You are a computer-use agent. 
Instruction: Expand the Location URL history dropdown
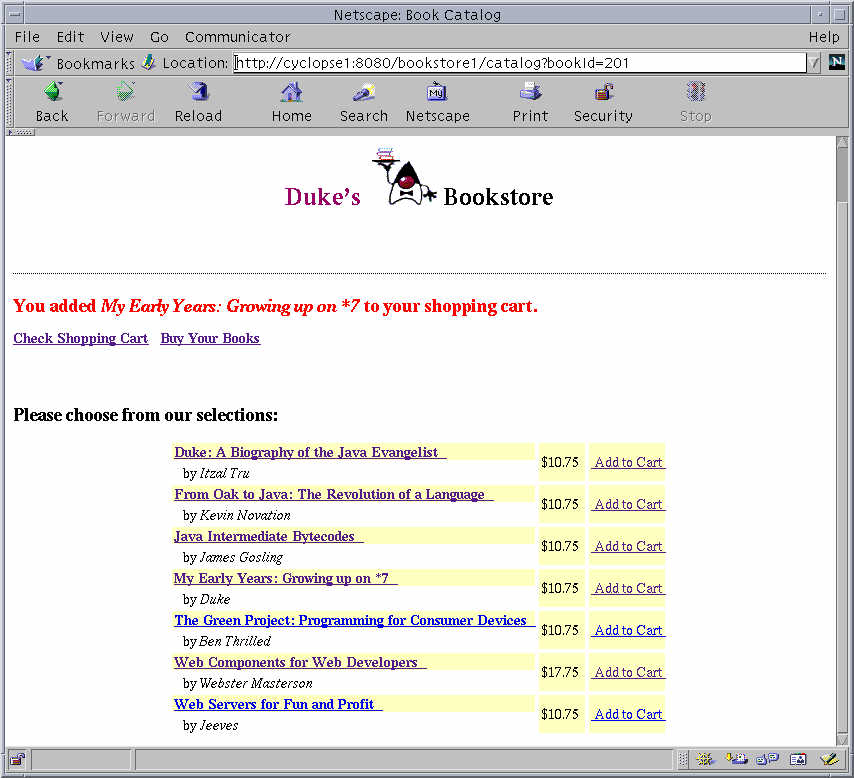coord(814,63)
